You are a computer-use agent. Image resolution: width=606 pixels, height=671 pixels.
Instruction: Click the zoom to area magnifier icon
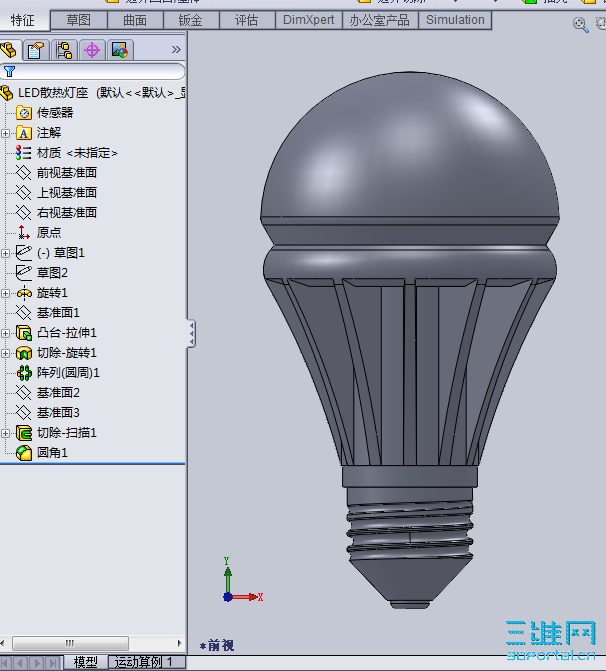pos(580,24)
